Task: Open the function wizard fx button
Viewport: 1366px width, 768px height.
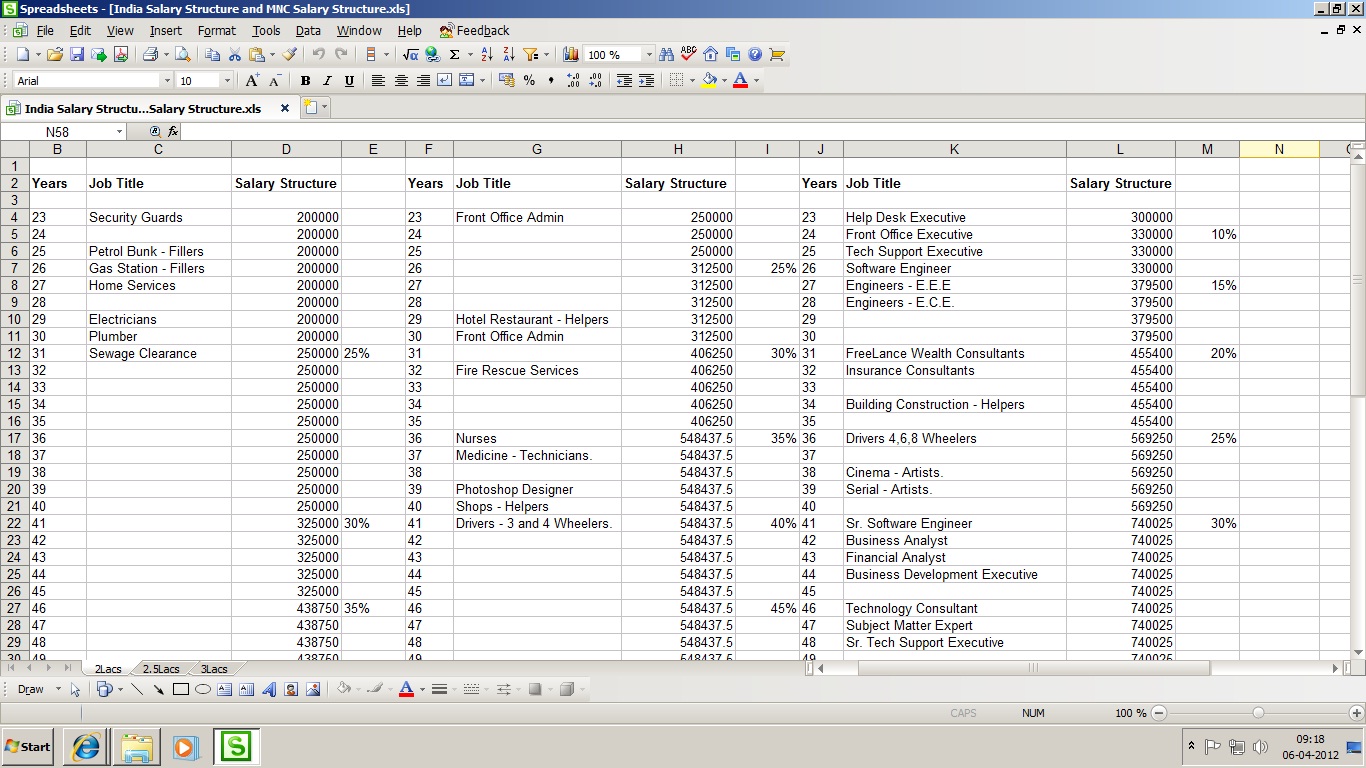Action: point(173,132)
